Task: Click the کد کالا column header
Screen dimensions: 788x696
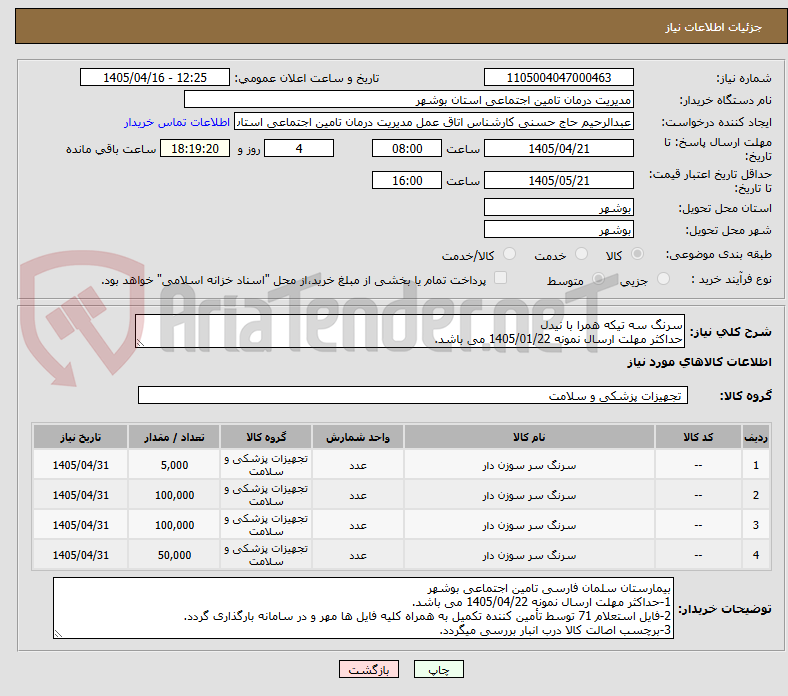Action: pos(698,437)
